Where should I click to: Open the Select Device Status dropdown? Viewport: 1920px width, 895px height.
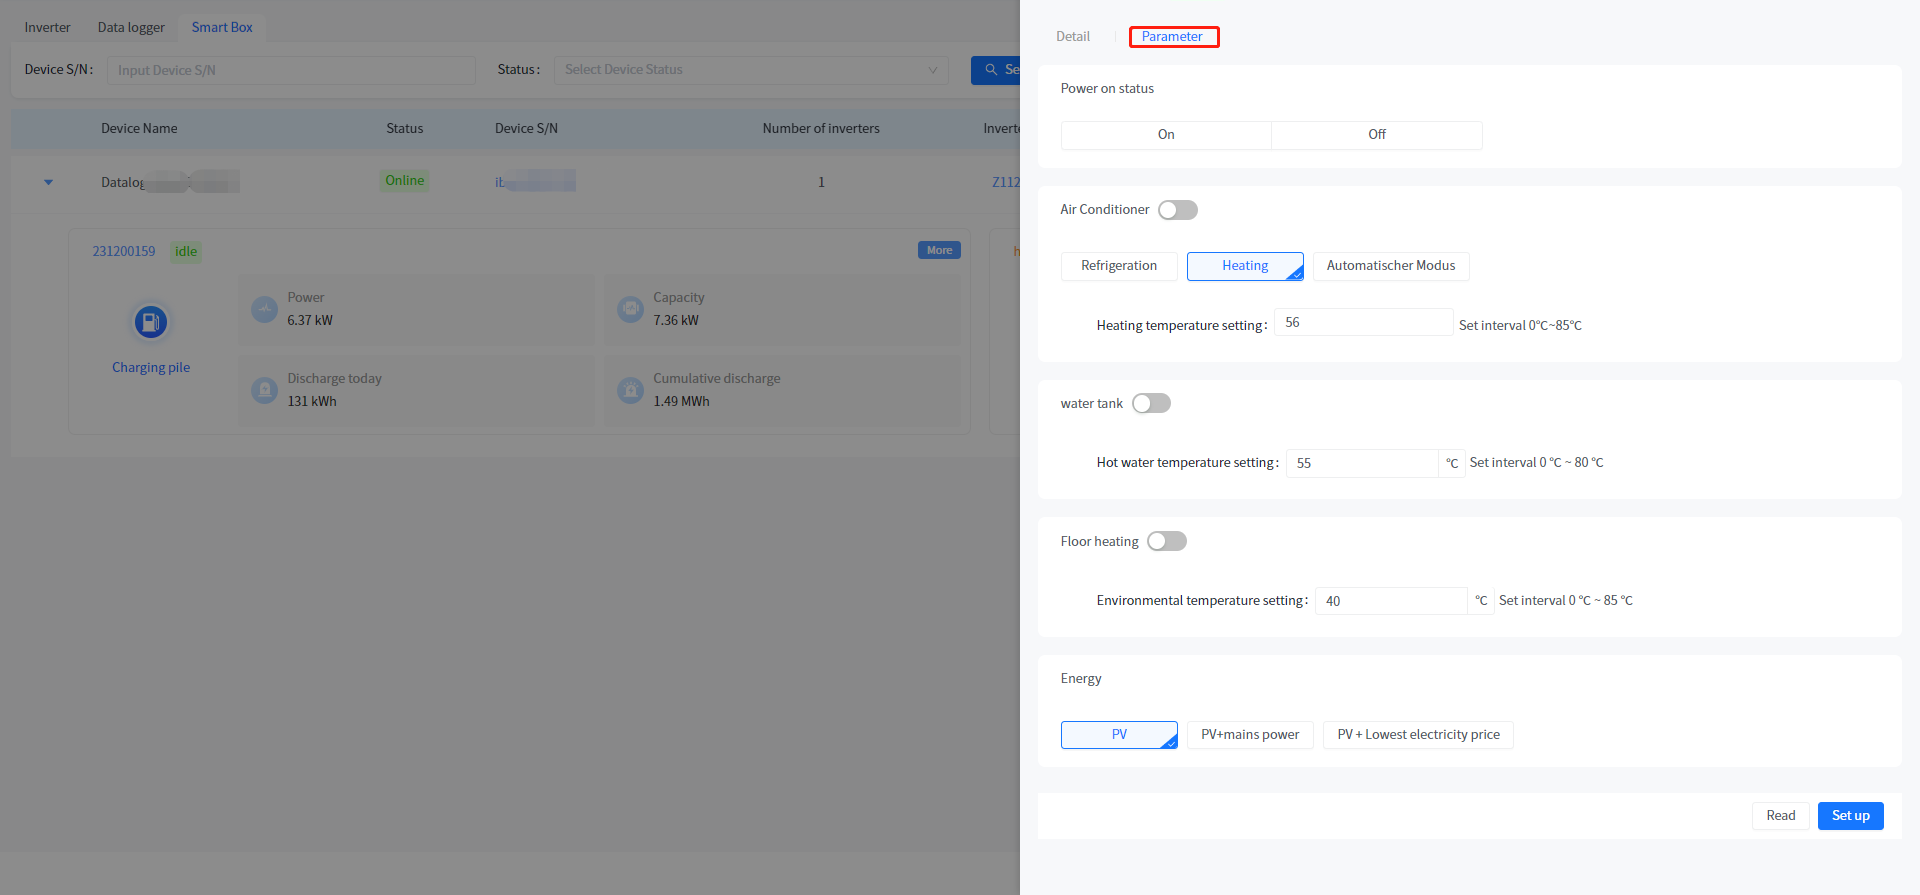750,70
